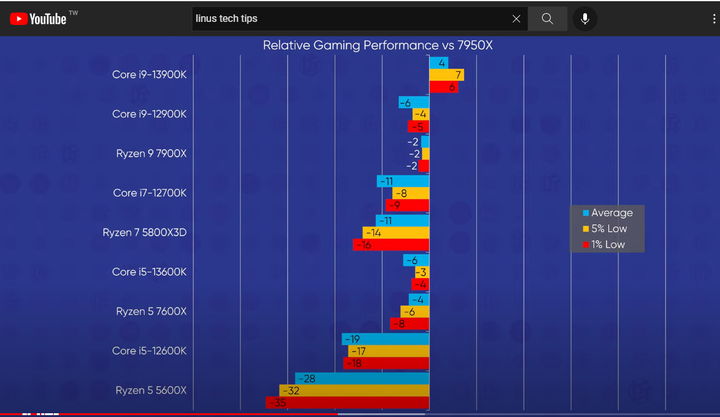Viewport: 720px width, 417px height.
Task: Click the blue Average legend swatch
Action: (585, 213)
